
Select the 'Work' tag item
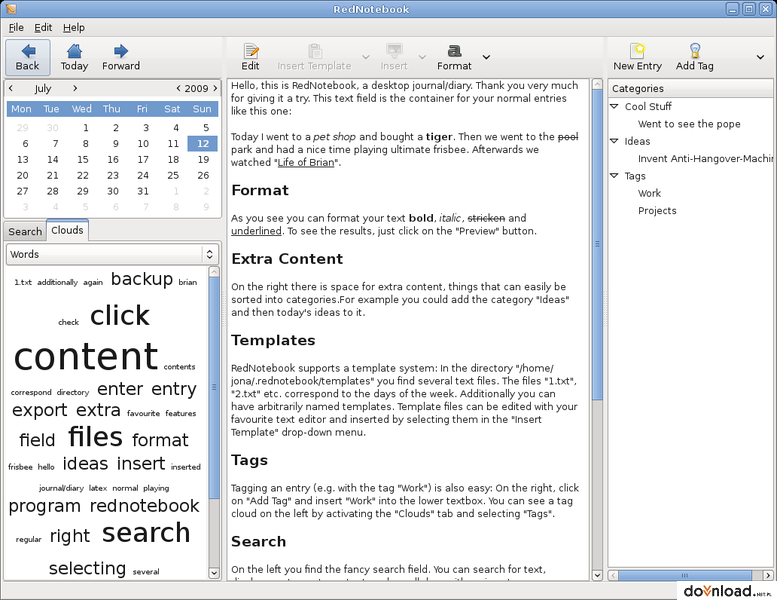(x=649, y=193)
